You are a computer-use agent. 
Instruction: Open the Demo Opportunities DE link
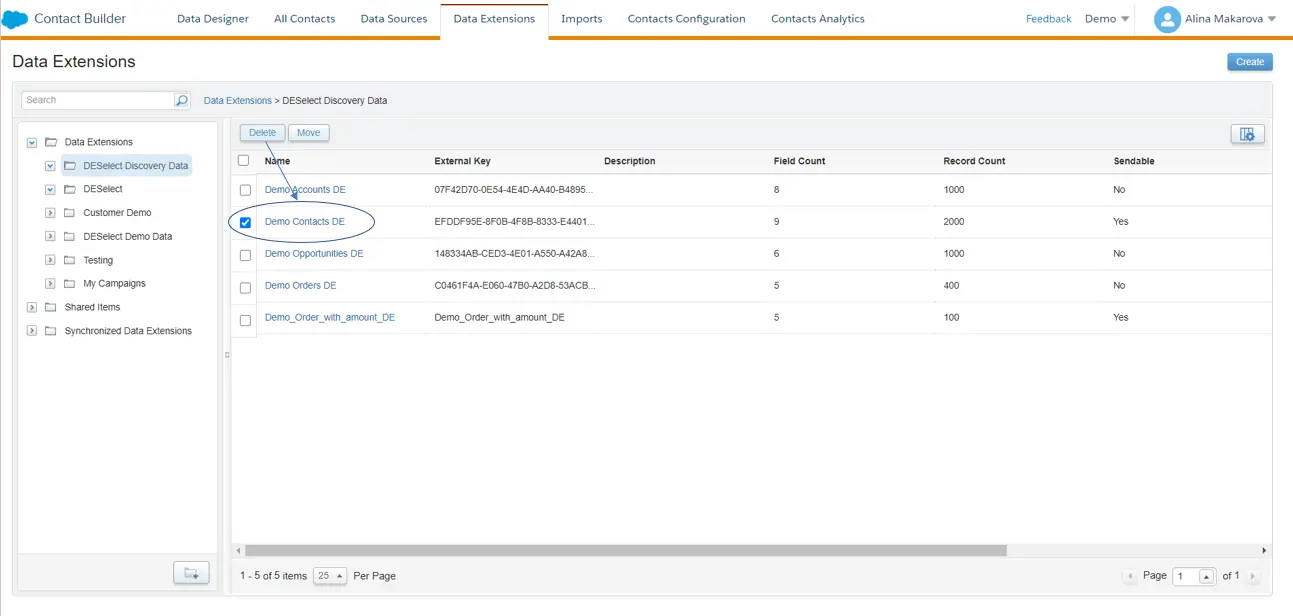click(314, 254)
